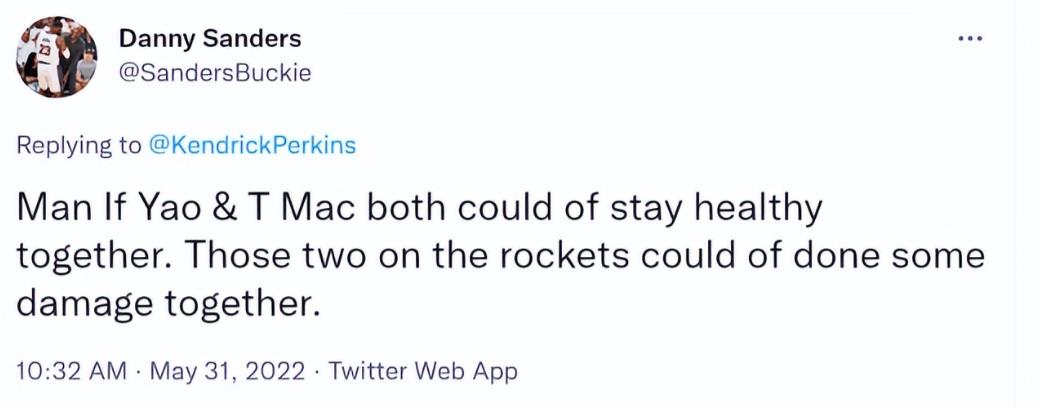Viewport: 1040px width, 407px height.
Task: Click the 10:32 AM timestamp
Action: 72,372
